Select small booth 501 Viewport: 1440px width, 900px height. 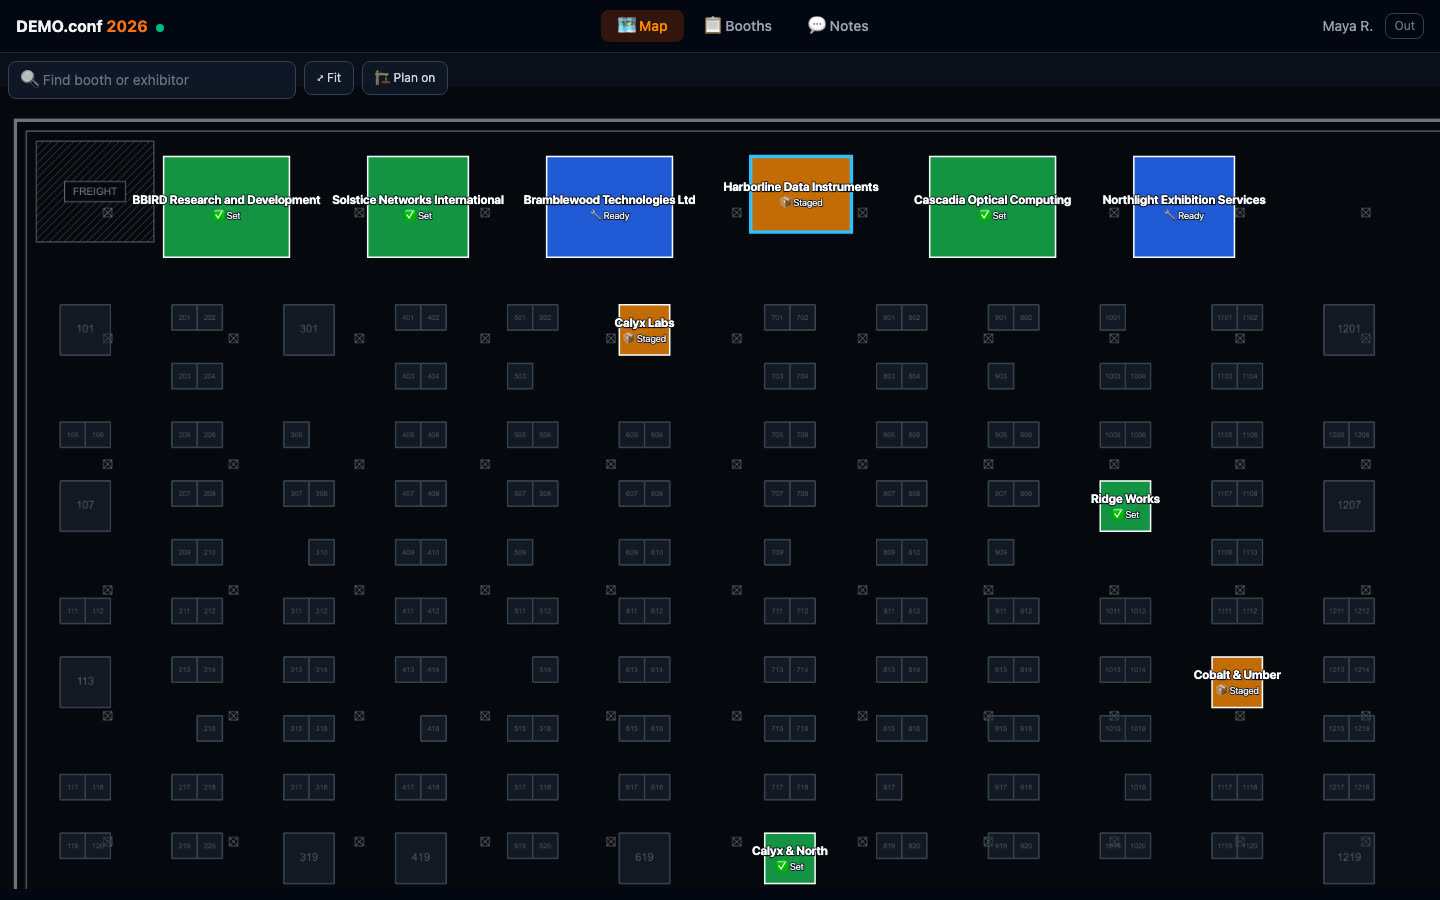pos(520,318)
